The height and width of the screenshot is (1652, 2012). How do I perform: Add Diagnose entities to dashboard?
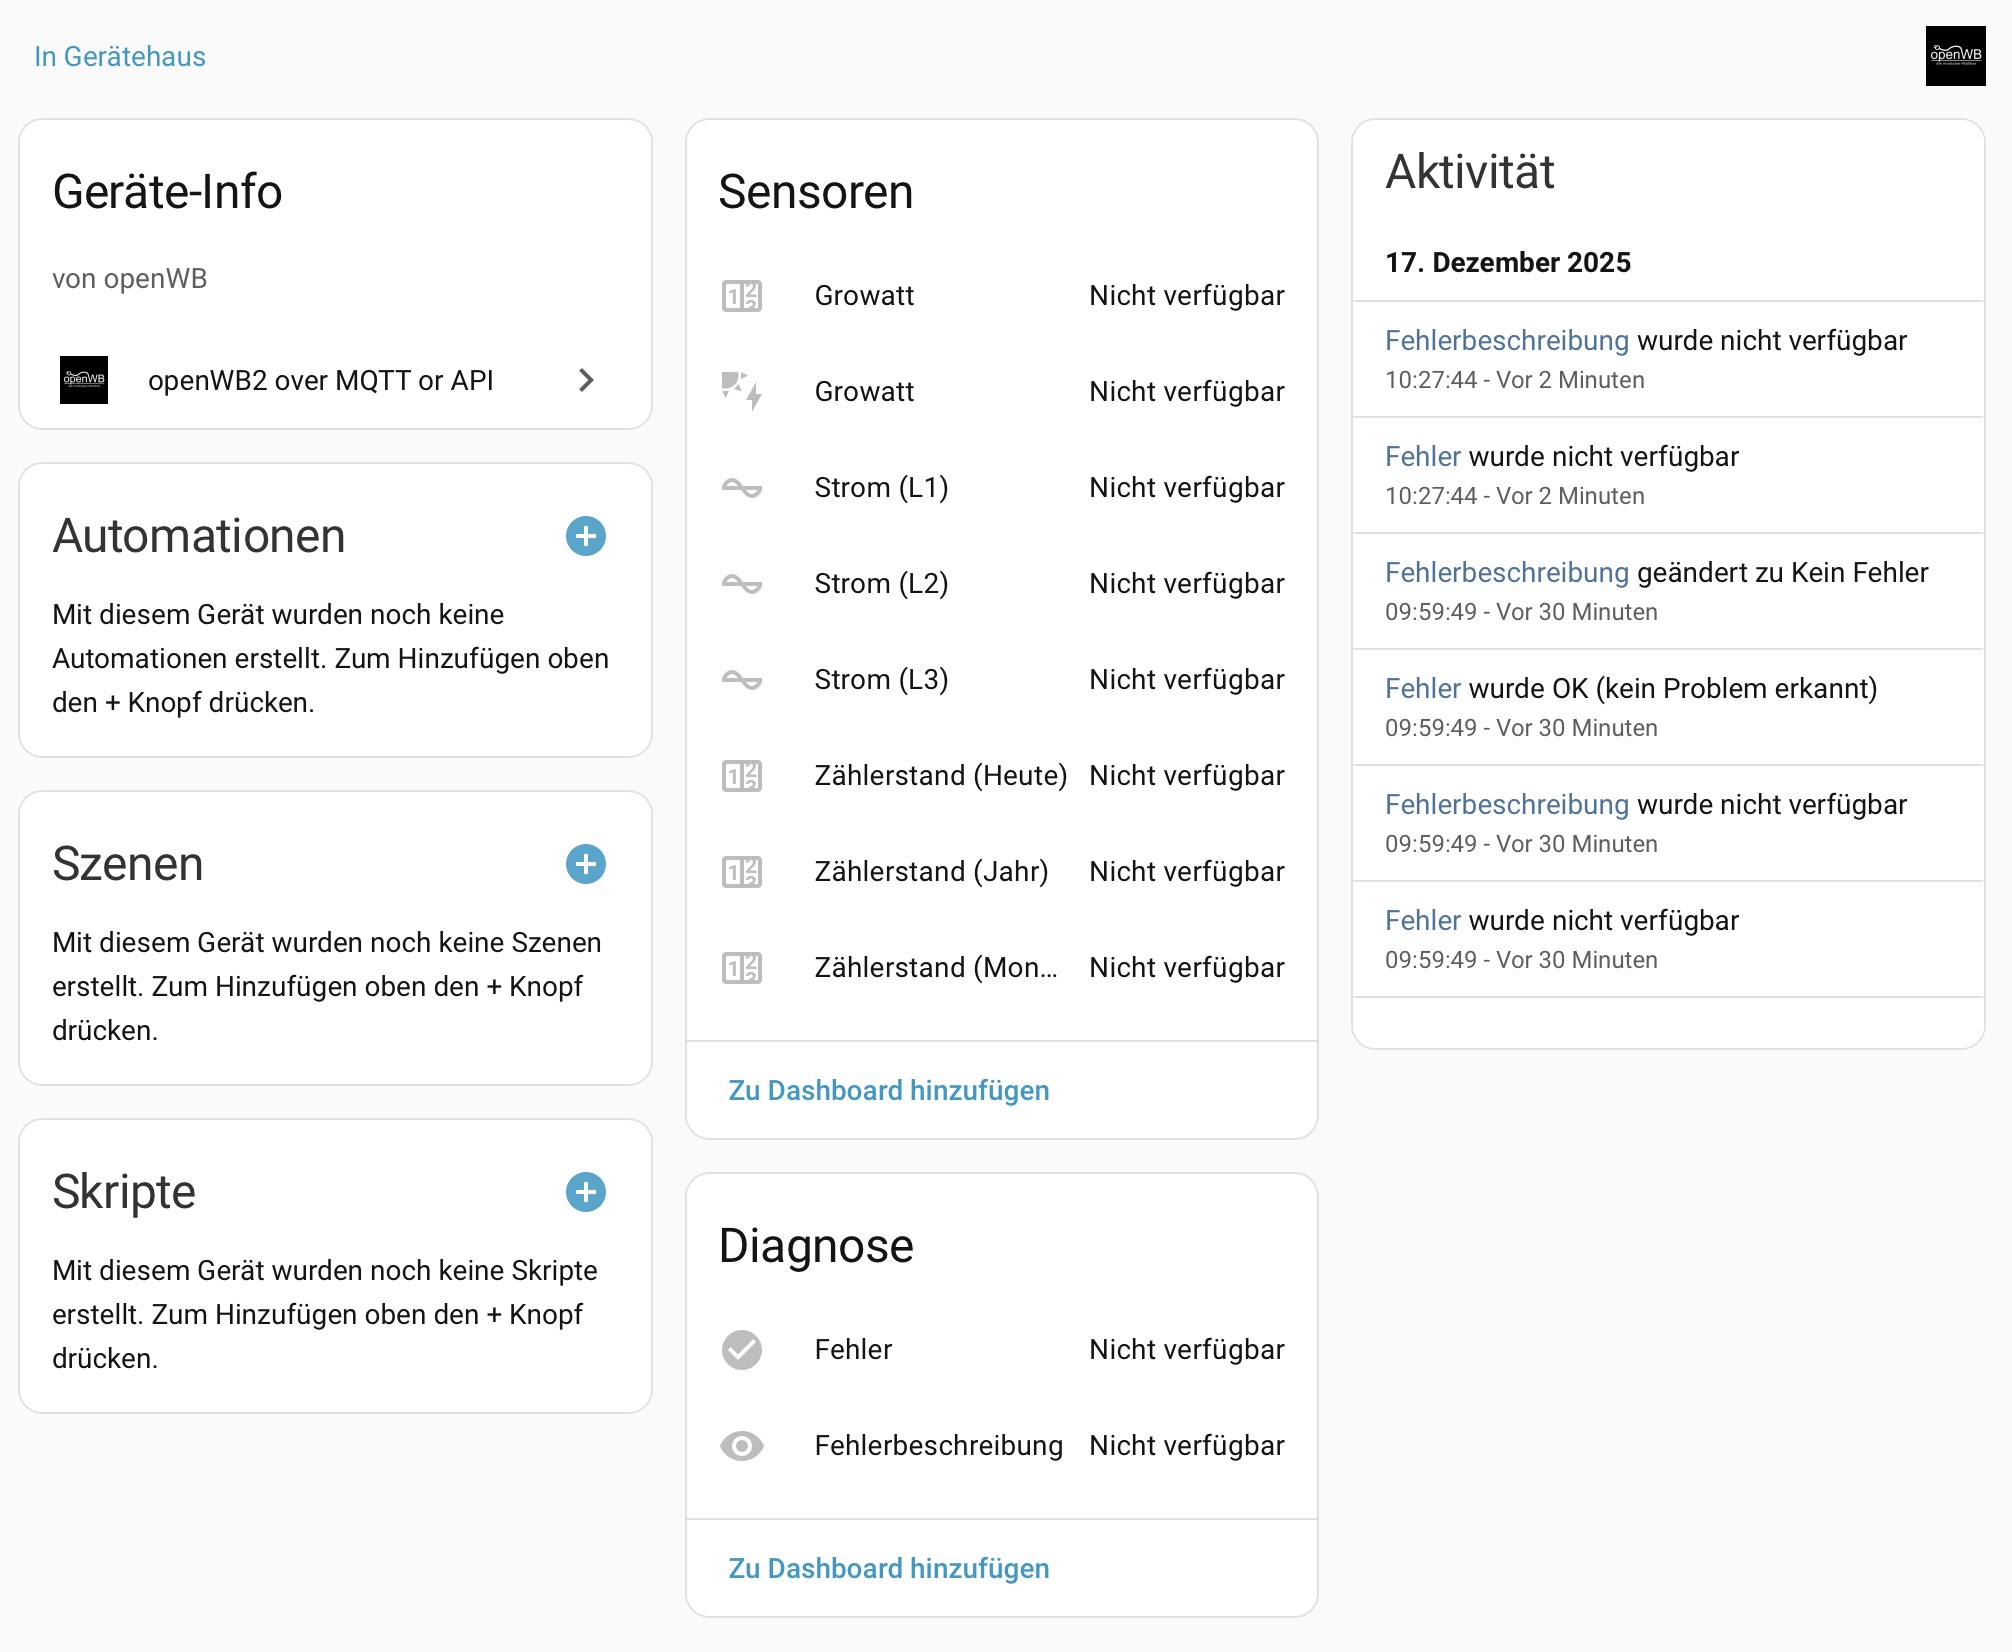point(888,1568)
